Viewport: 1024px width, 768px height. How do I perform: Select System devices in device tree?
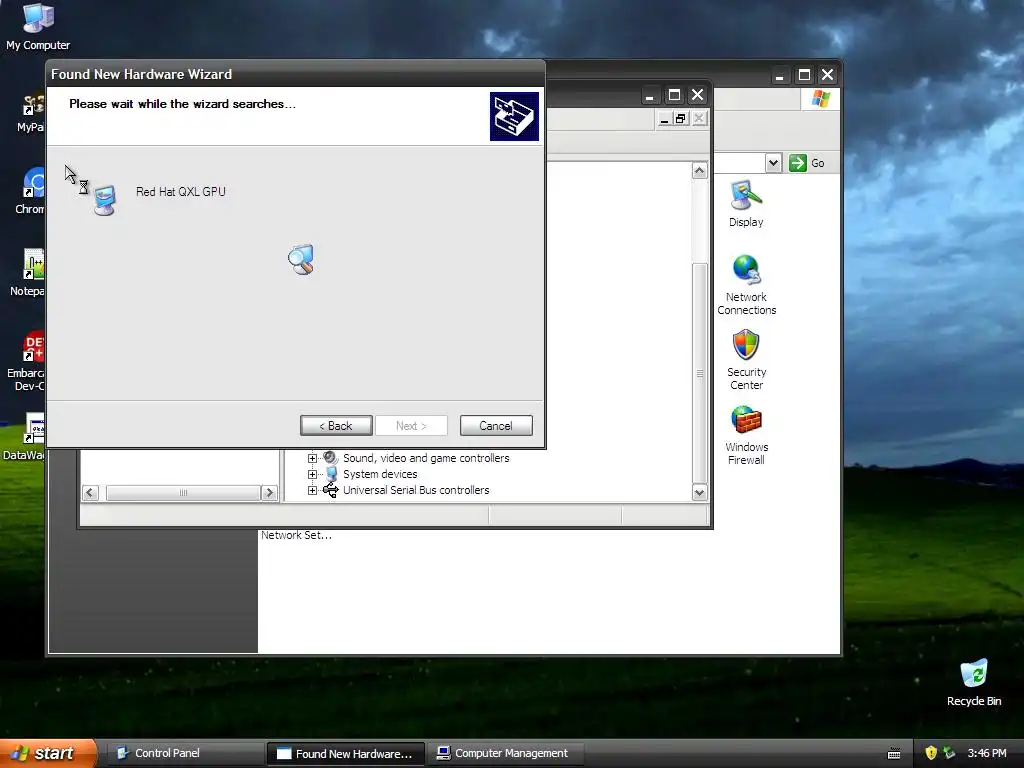[x=380, y=474]
